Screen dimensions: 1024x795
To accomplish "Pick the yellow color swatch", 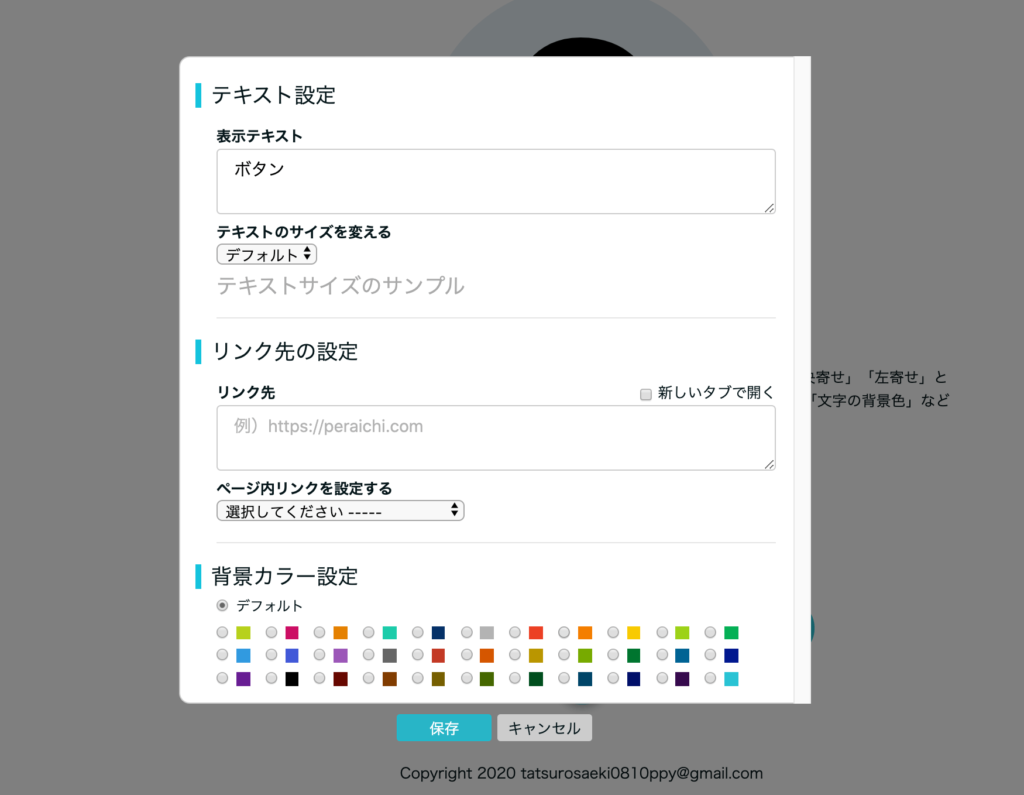I will [x=633, y=632].
